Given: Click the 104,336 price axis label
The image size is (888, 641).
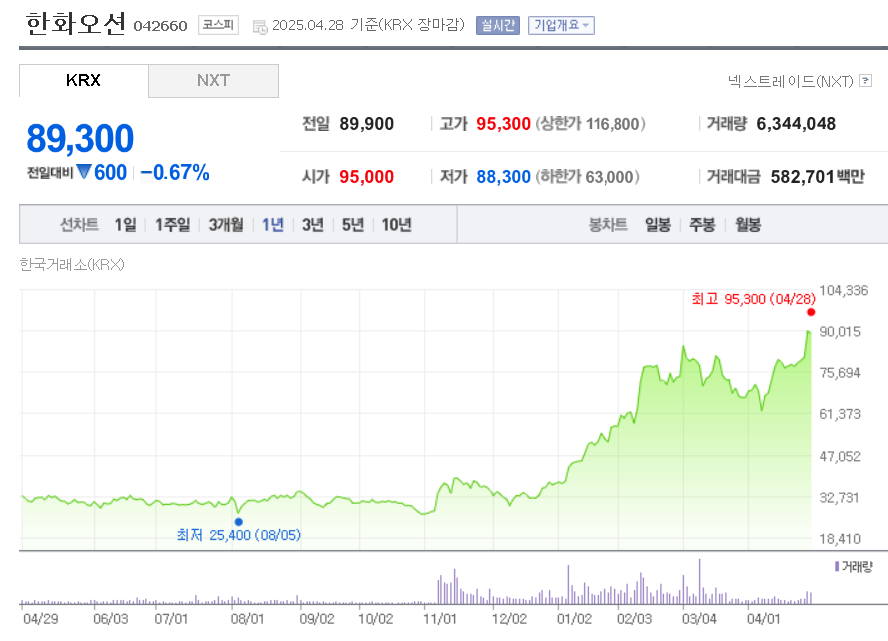Looking at the screenshot, I should (843, 290).
